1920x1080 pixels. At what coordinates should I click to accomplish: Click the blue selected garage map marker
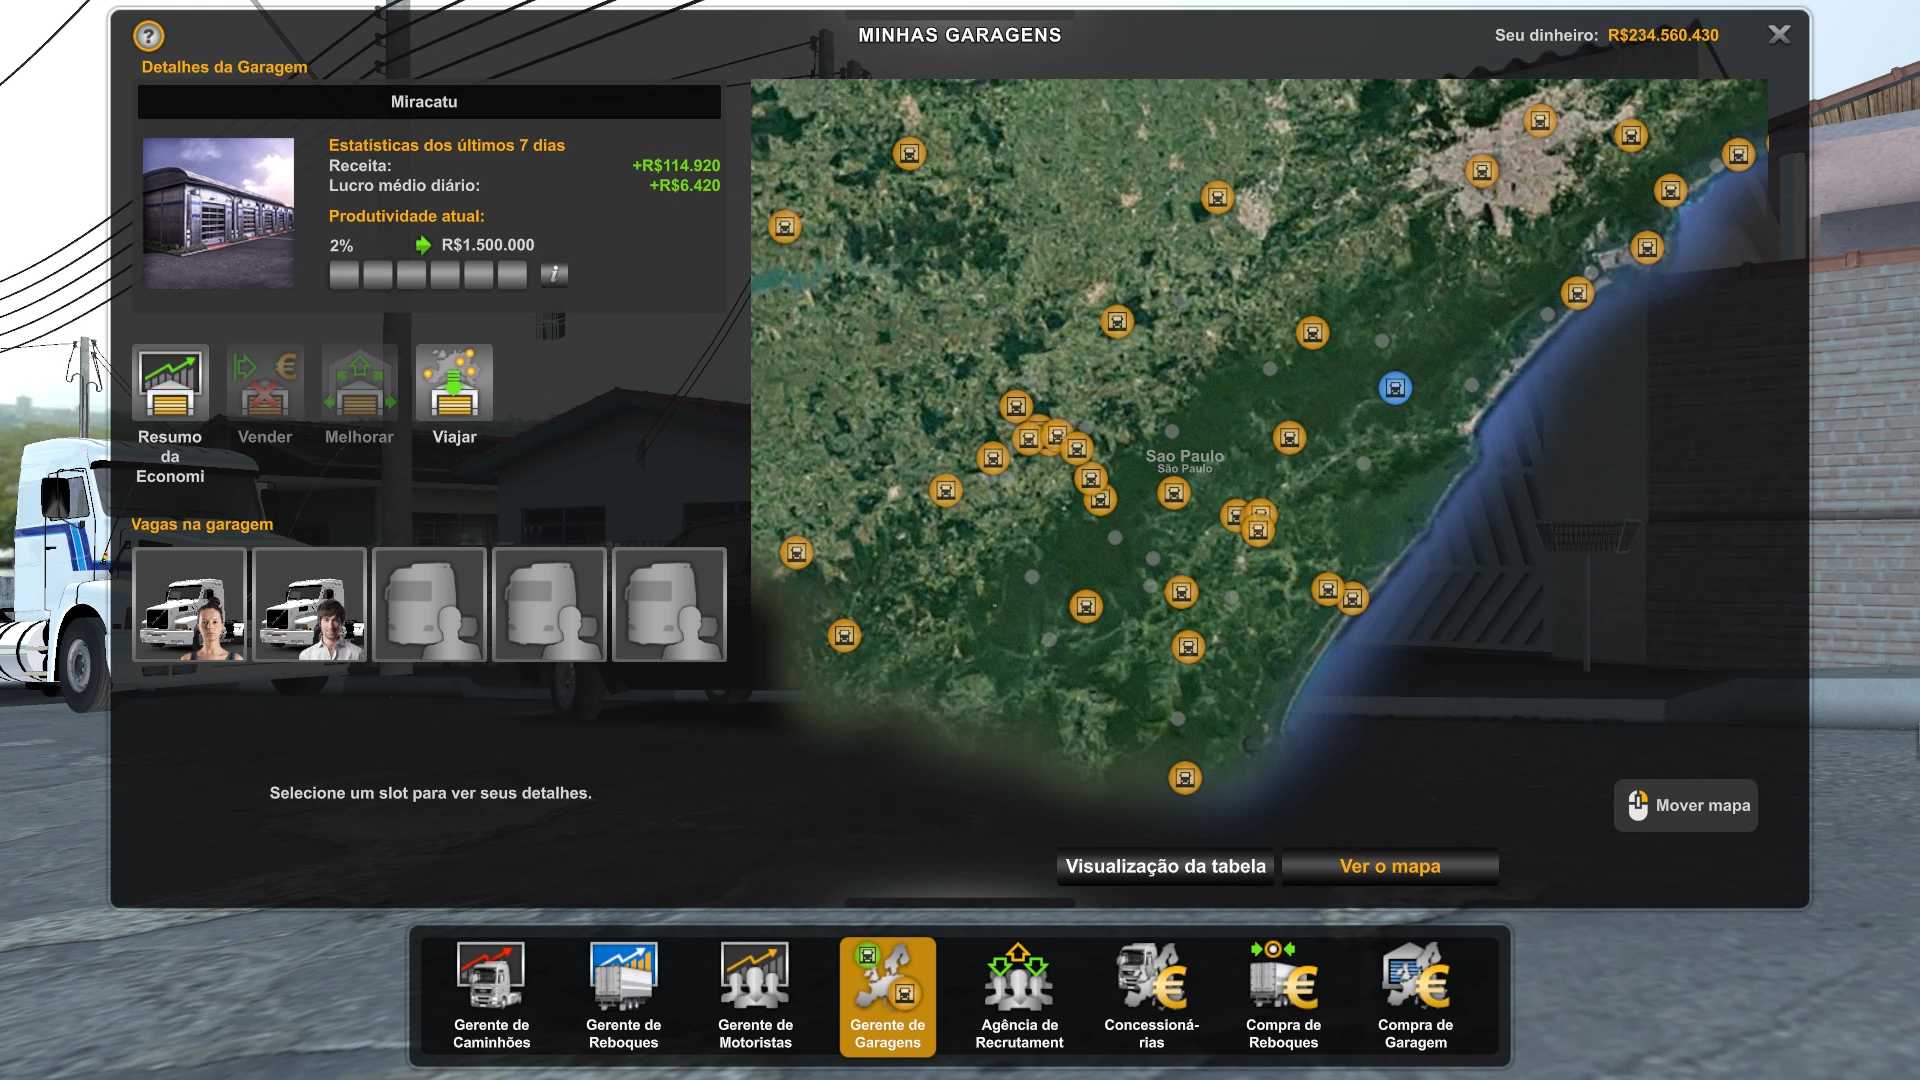click(x=1395, y=388)
